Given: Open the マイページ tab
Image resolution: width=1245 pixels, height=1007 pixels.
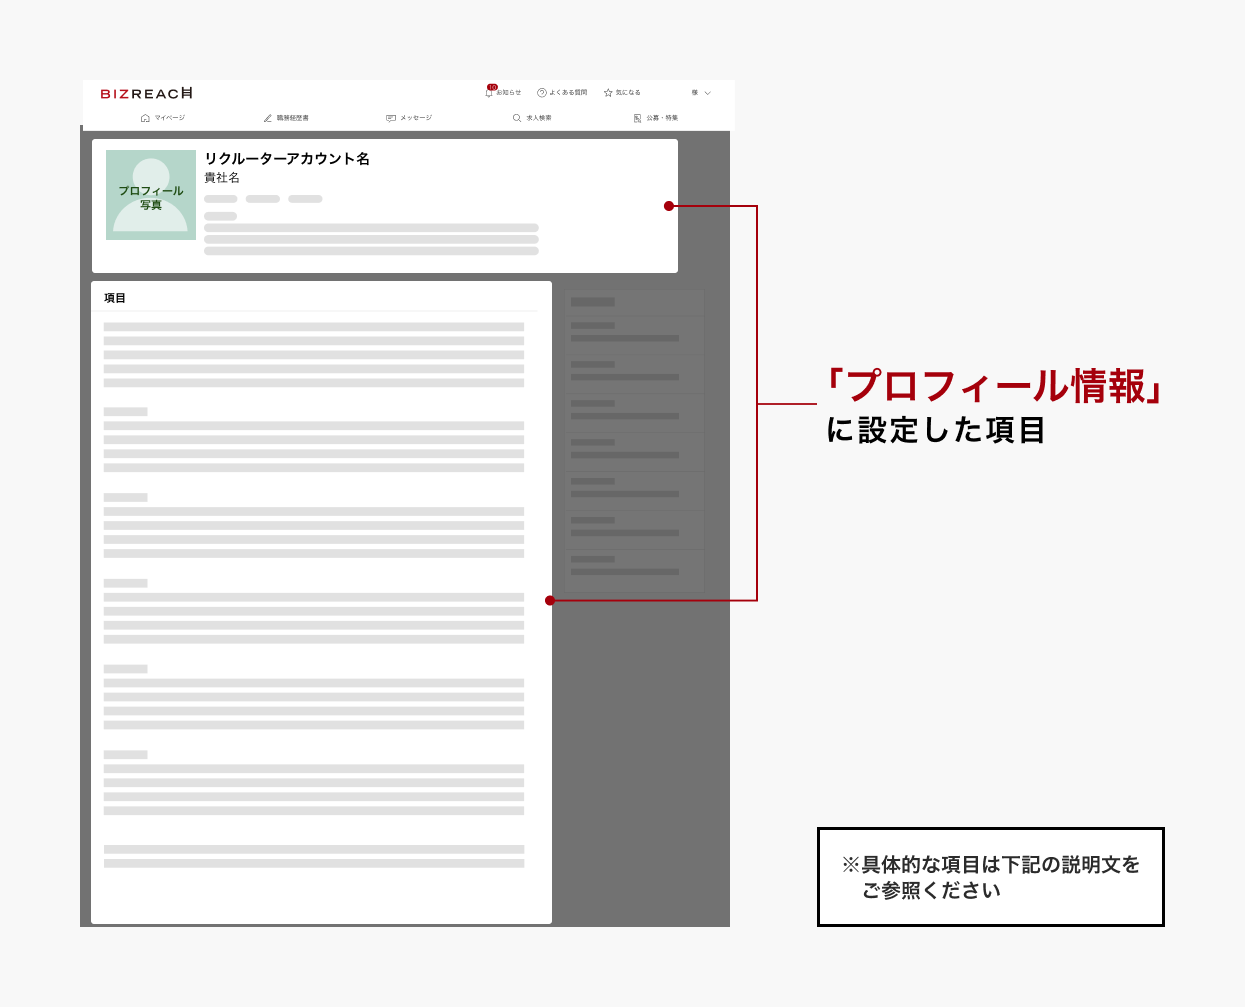Looking at the screenshot, I should pos(170,118).
